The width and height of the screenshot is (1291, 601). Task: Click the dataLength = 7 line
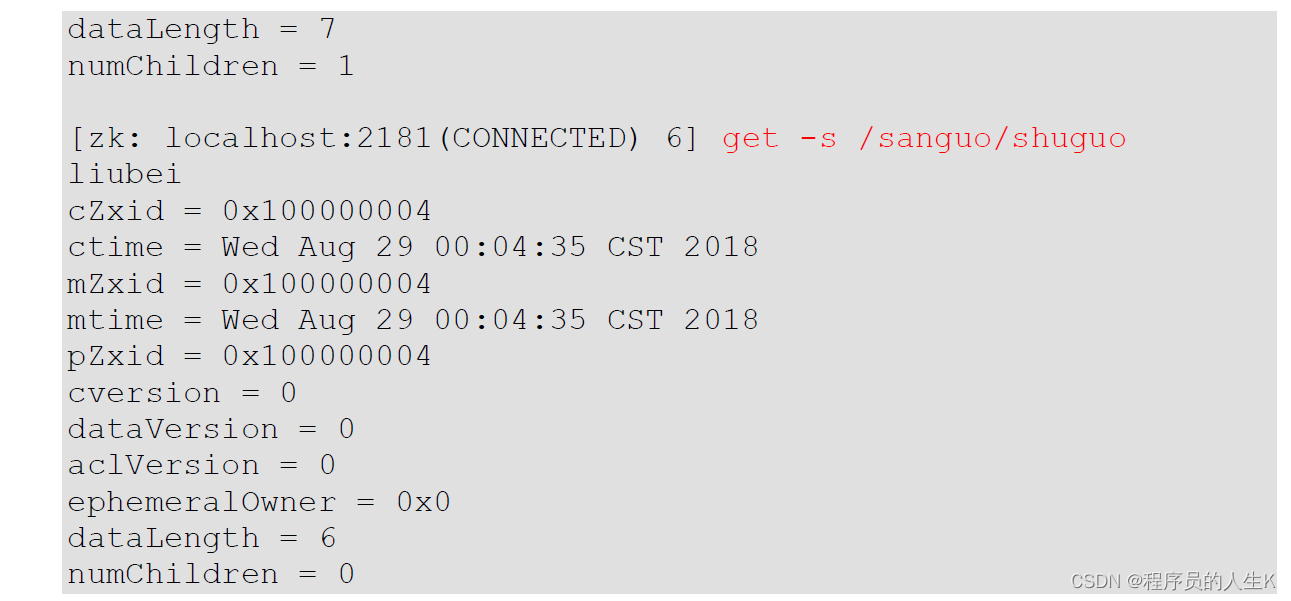pos(202,29)
